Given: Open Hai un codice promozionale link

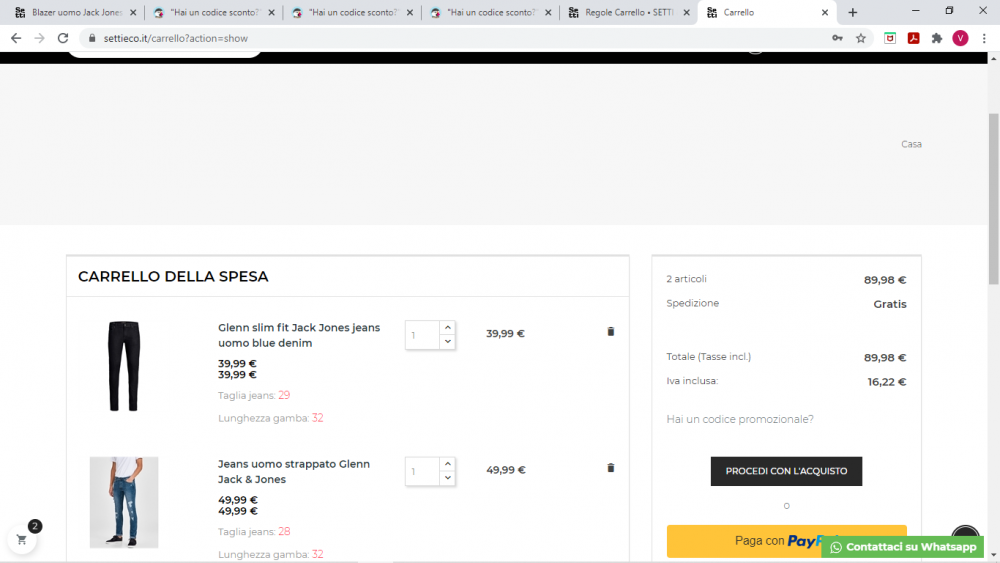Looking at the screenshot, I should coord(740,419).
